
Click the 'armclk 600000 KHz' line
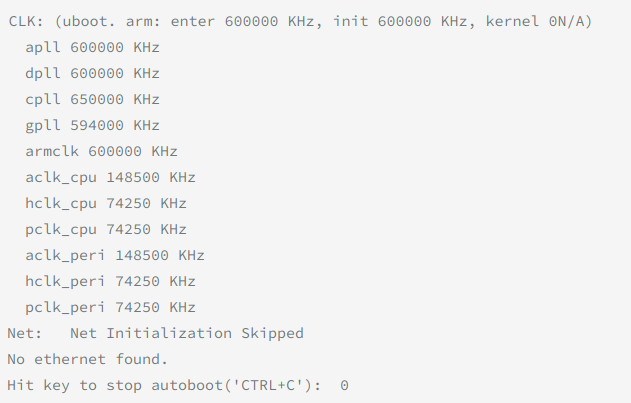pos(101,151)
